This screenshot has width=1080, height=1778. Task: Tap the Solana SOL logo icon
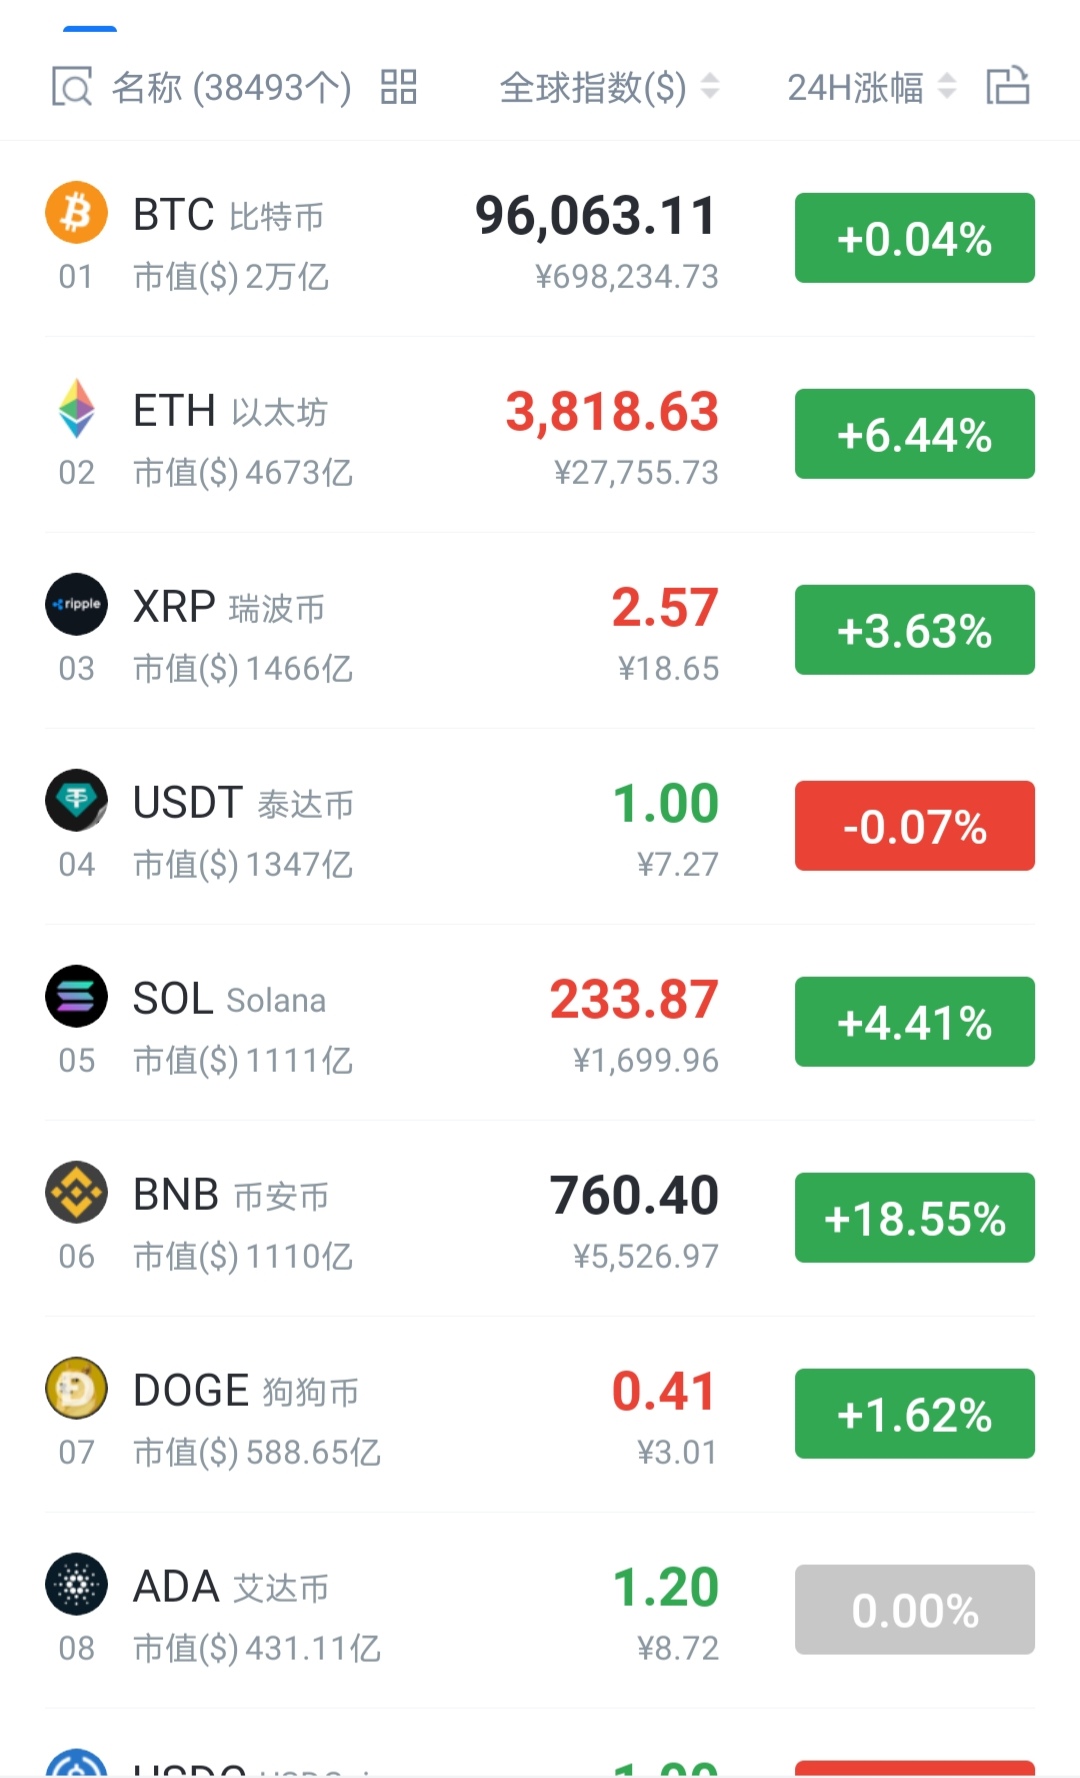tap(76, 996)
